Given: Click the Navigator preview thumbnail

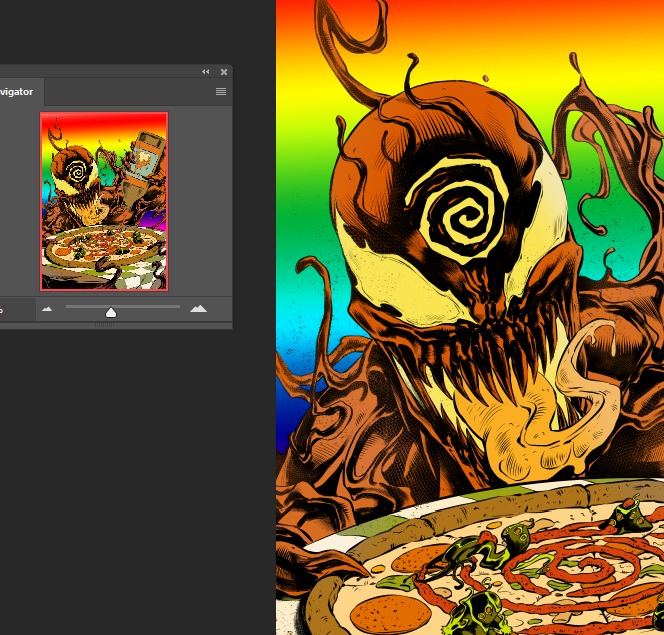Looking at the screenshot, I should (x=104, y=202).
